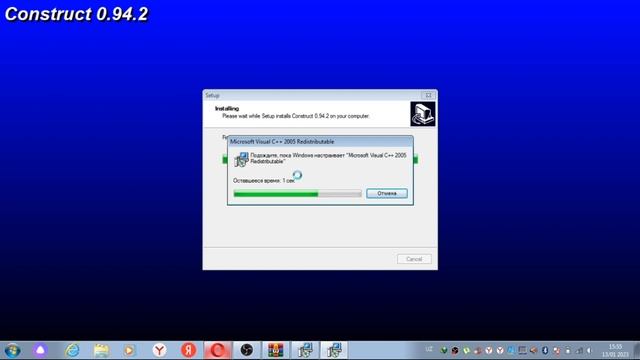This screenshot has width=640, height=360.
Task: Open the taskbar clock and date
Action: click(615, 351)
